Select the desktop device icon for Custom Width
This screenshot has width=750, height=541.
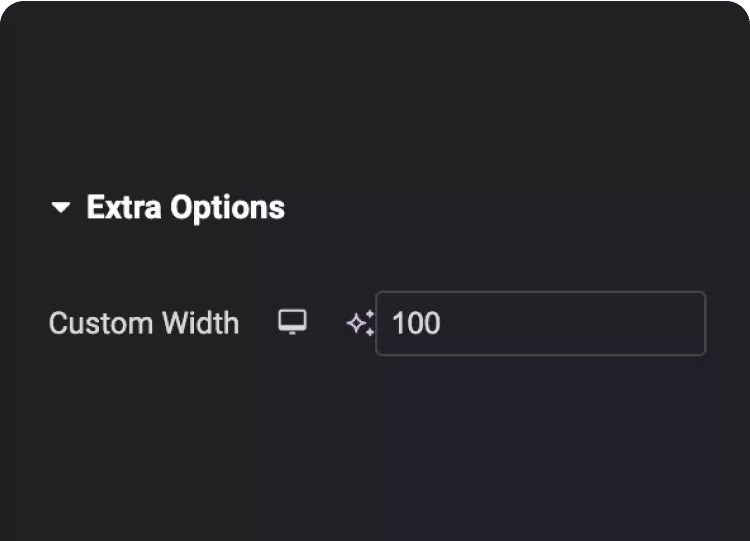[292, 322]
